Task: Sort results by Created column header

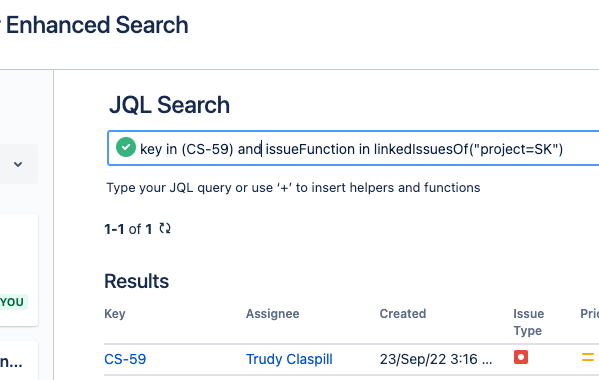Action: pyautogui.click(x=403, y=314)
